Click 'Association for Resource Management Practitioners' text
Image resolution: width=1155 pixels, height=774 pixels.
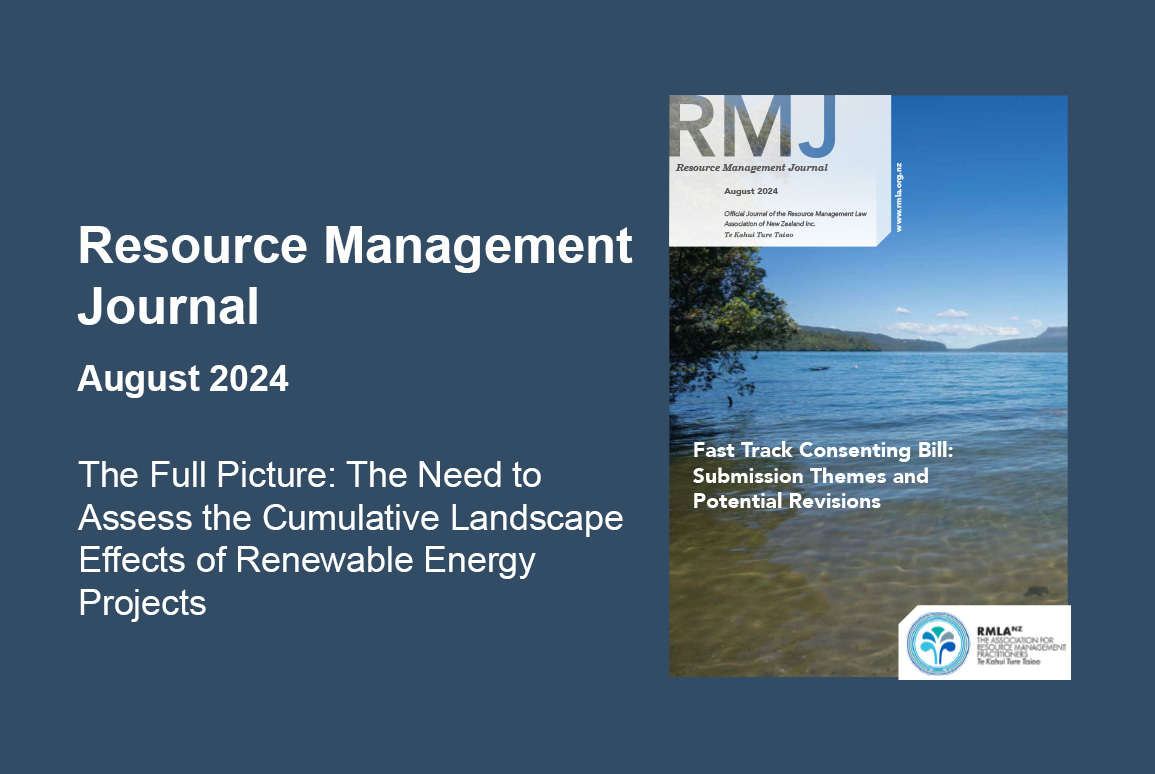click(x=1020, y=649)
